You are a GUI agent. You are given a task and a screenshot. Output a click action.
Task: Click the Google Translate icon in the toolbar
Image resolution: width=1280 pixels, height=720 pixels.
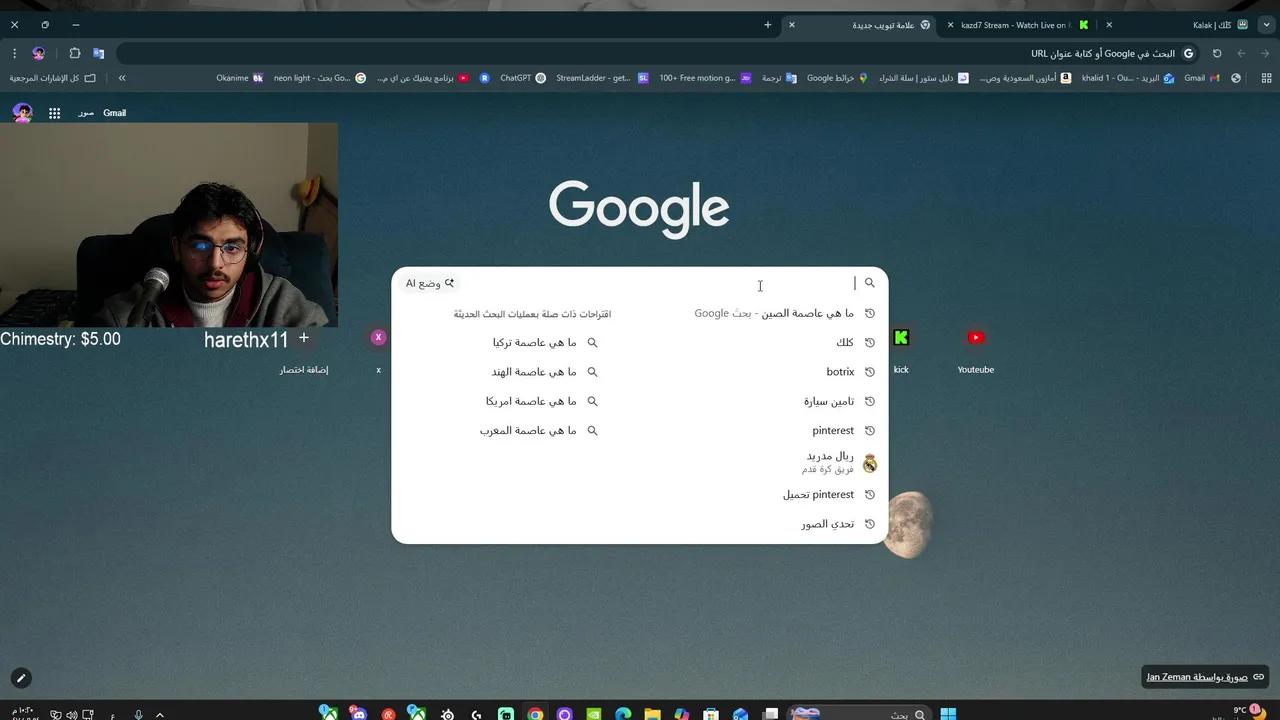click(x=98, y=53)
